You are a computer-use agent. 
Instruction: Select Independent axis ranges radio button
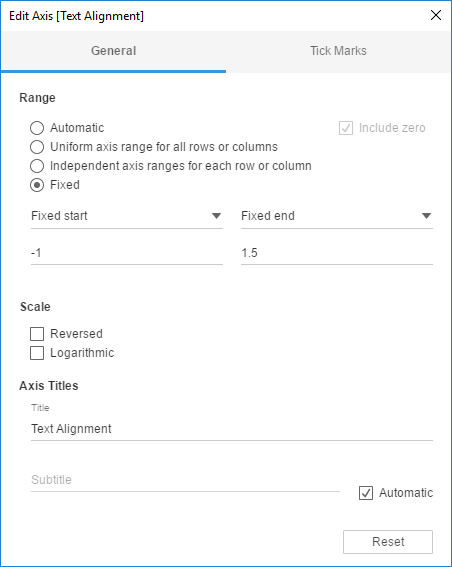(x=37, y=166)
